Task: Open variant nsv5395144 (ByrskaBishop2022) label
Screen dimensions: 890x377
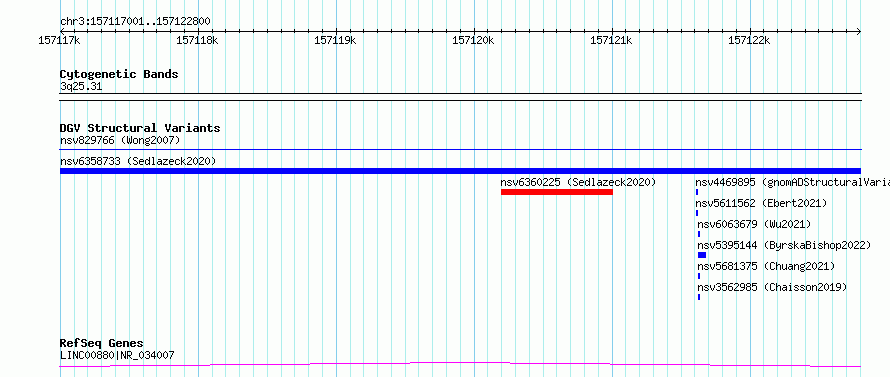Action: point(784,245)
